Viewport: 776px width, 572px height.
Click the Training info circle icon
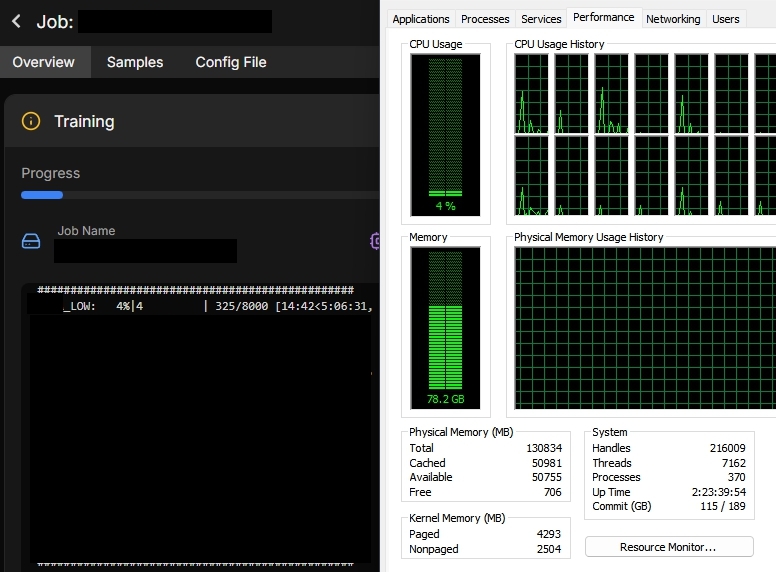(31, 121)
